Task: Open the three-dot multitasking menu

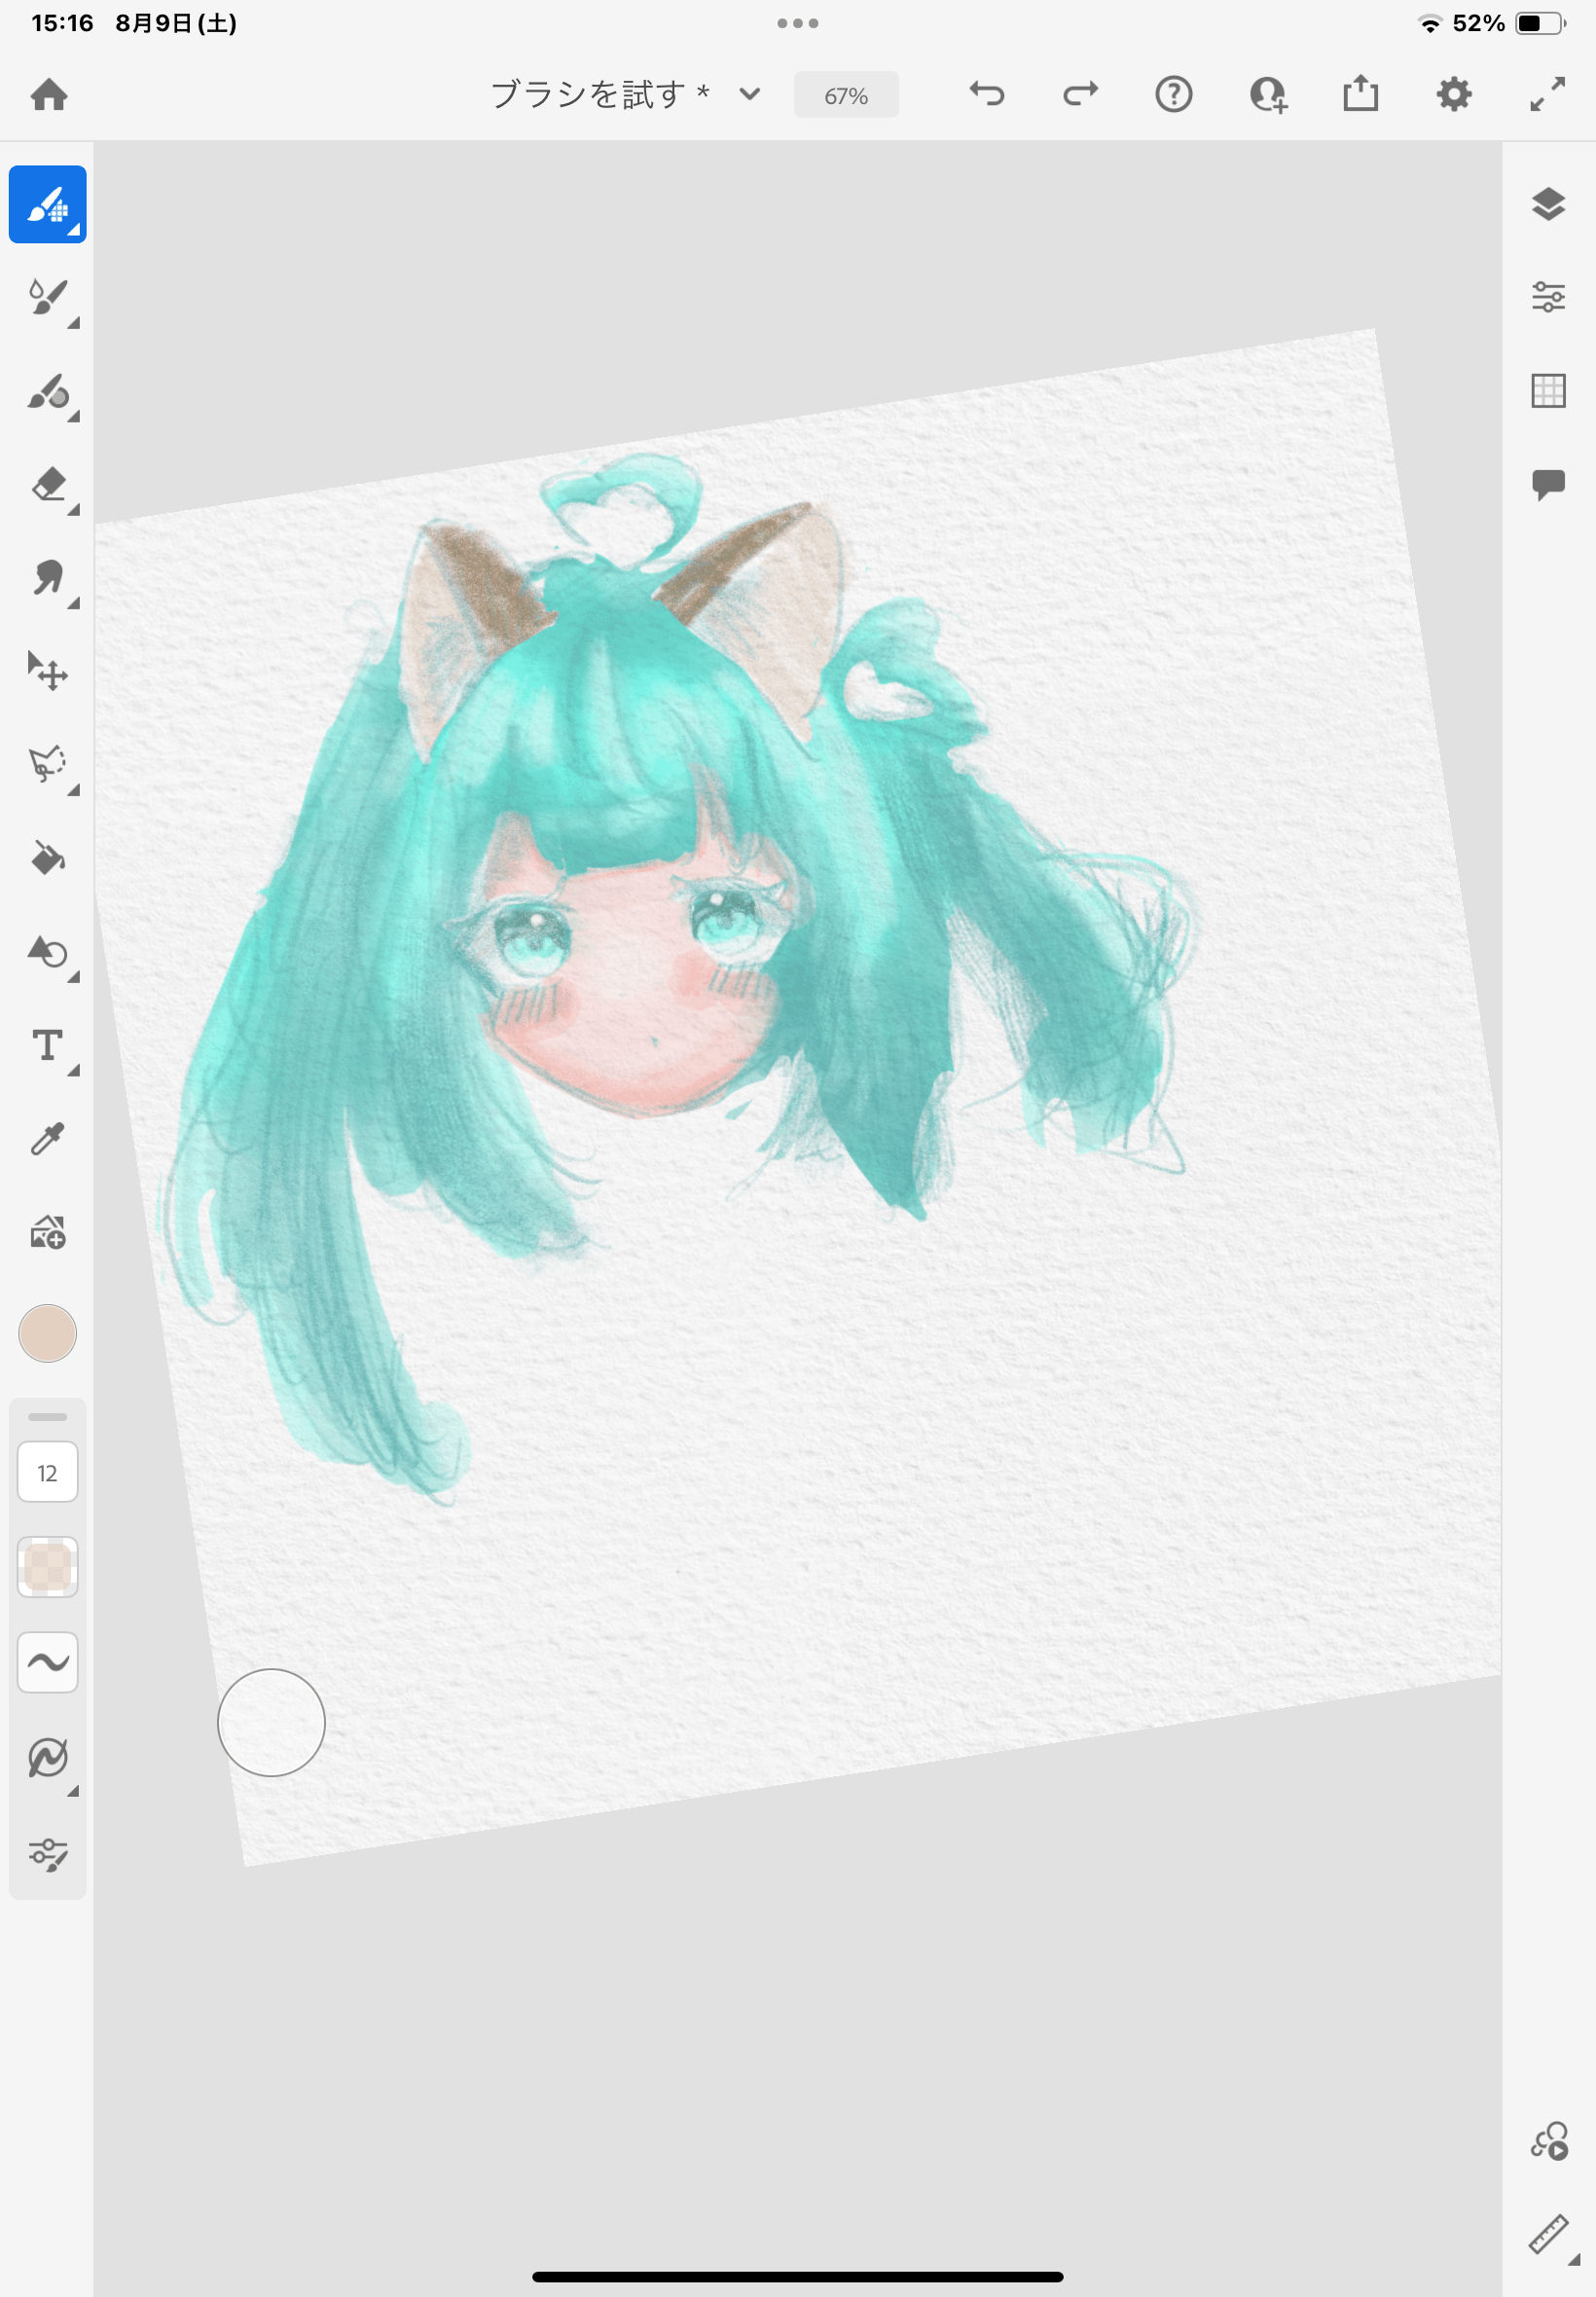Action: (x=798, y=23)
